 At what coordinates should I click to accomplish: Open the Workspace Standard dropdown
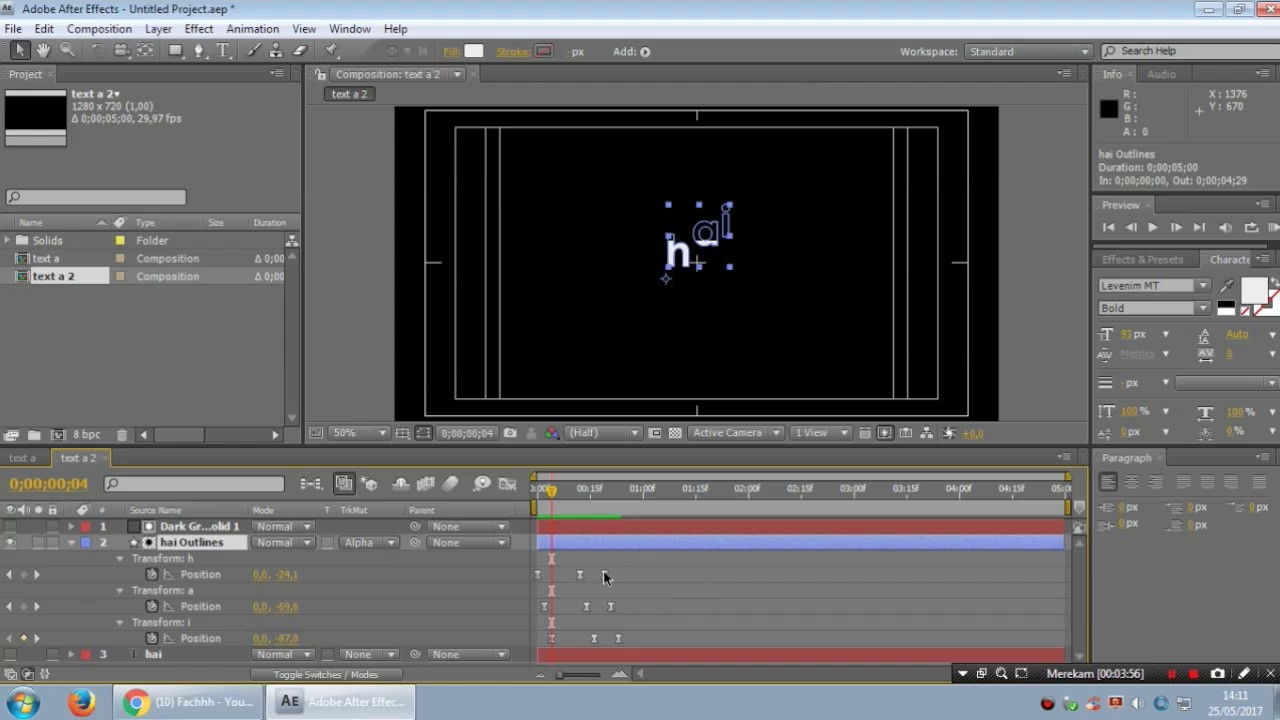[x=1028, y=51]
